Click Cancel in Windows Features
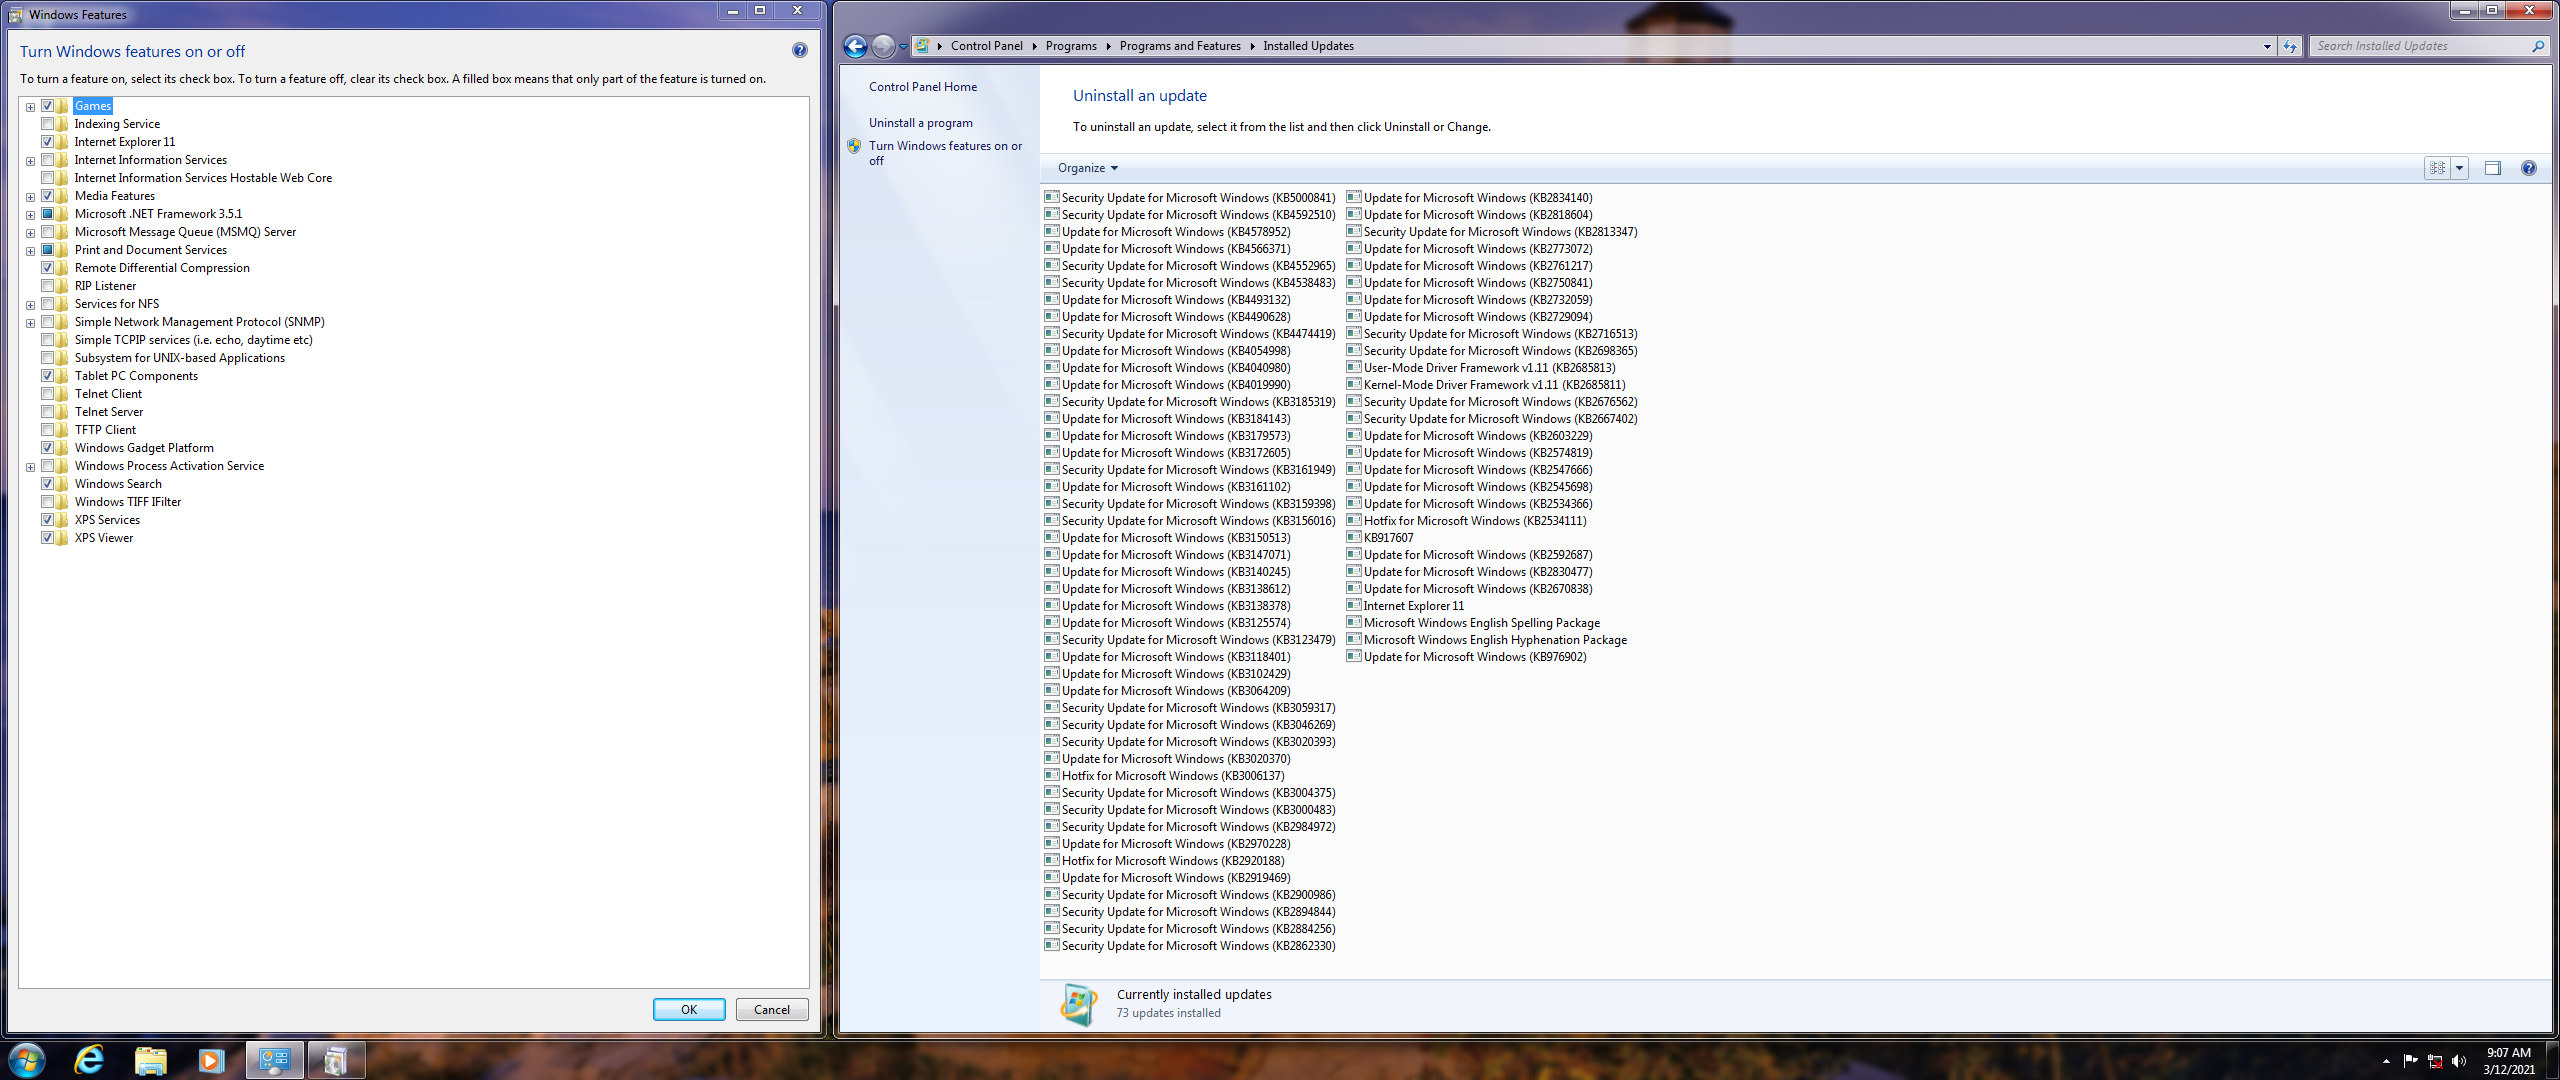Image resolution: width=2560 pixels, height=1080 pixels. pos(772,1010)
